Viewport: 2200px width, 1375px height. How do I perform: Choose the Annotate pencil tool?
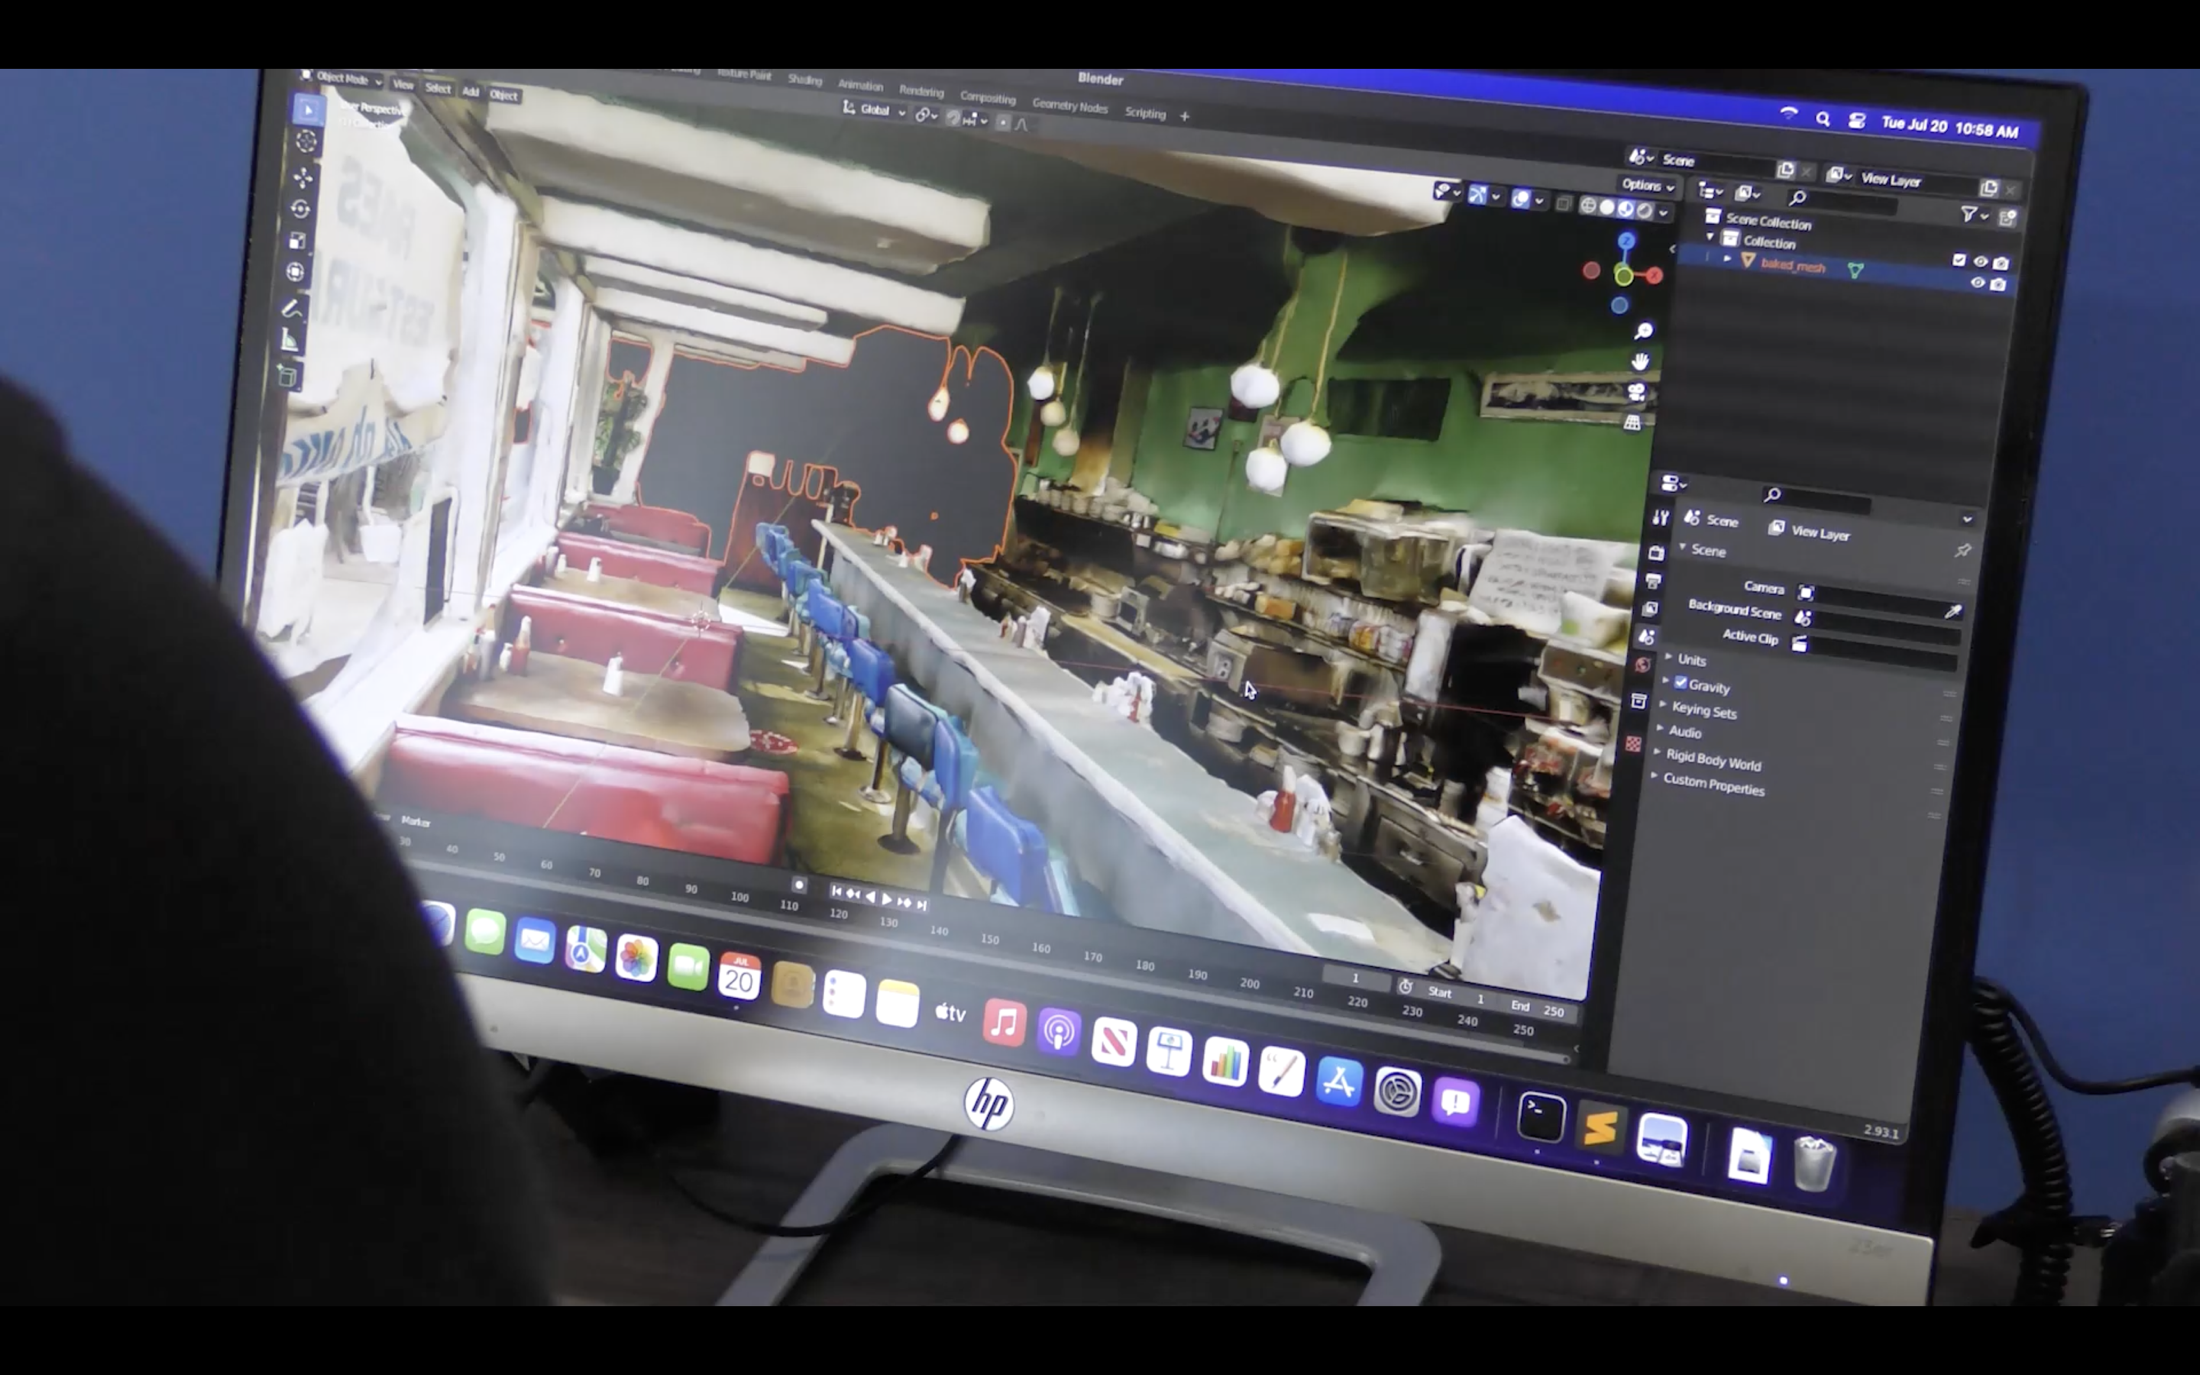coord(292,308)
